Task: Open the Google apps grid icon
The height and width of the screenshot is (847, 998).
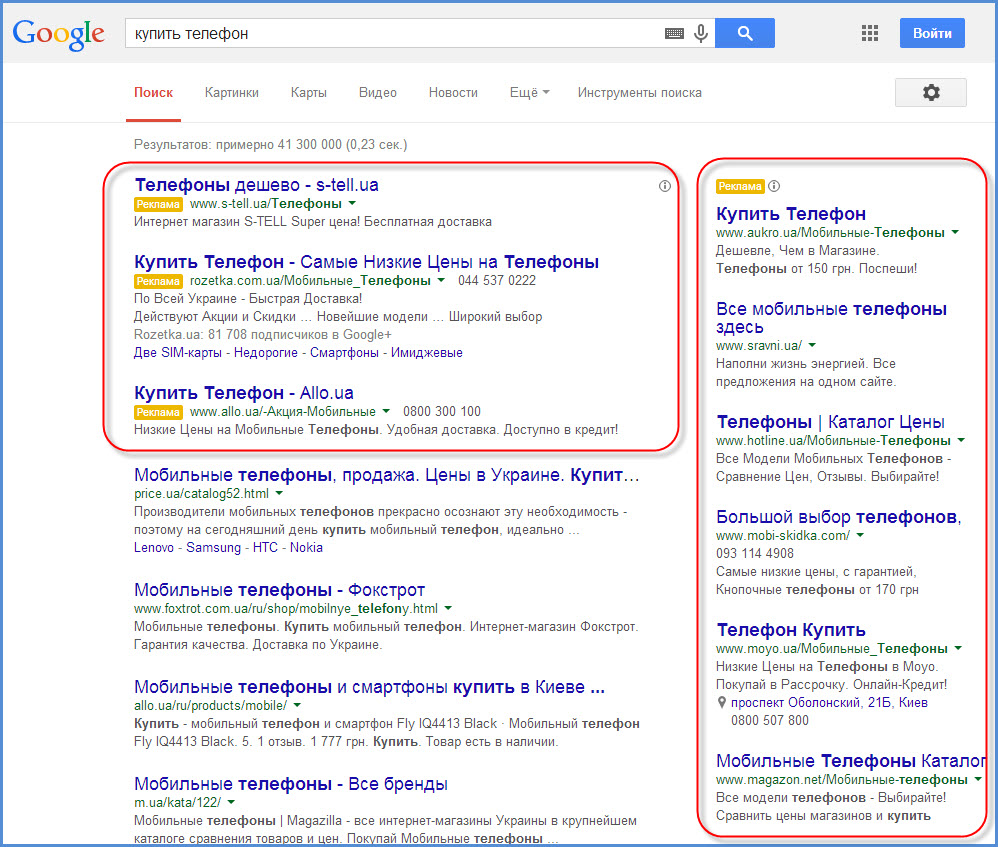Action: click(x=869, y=33)
